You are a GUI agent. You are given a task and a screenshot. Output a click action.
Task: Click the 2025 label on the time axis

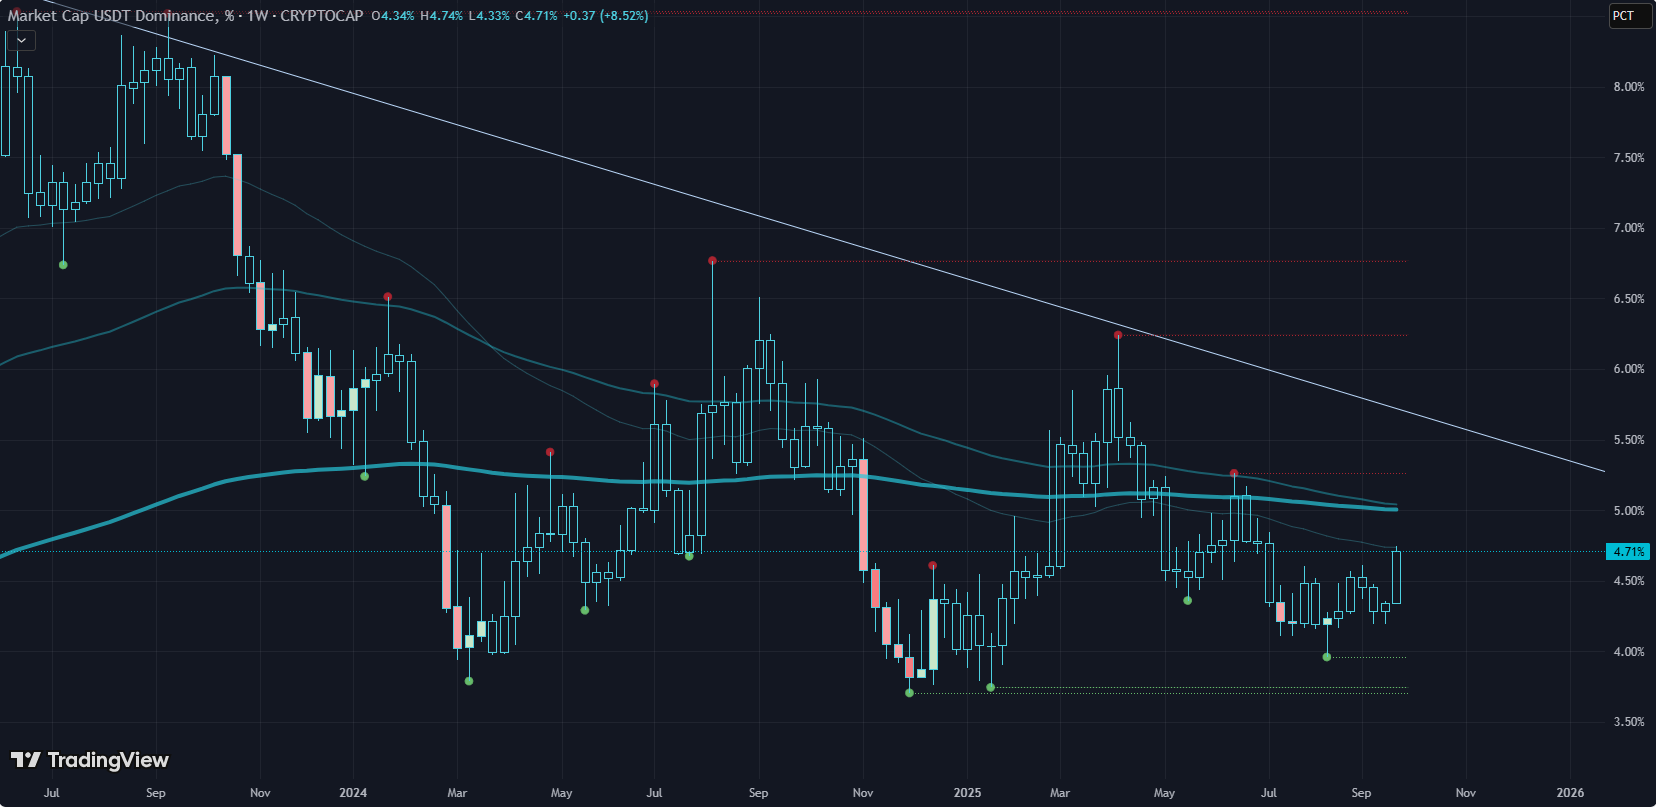(x=967, y=793)
